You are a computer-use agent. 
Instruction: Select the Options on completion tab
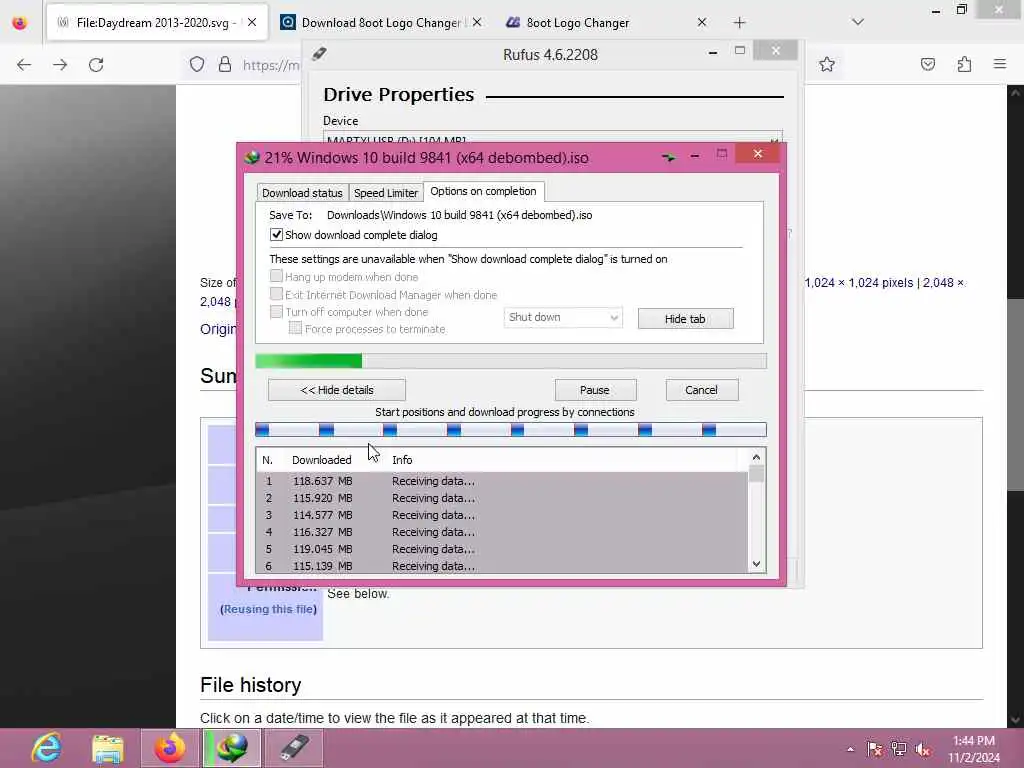click(483, 191)
